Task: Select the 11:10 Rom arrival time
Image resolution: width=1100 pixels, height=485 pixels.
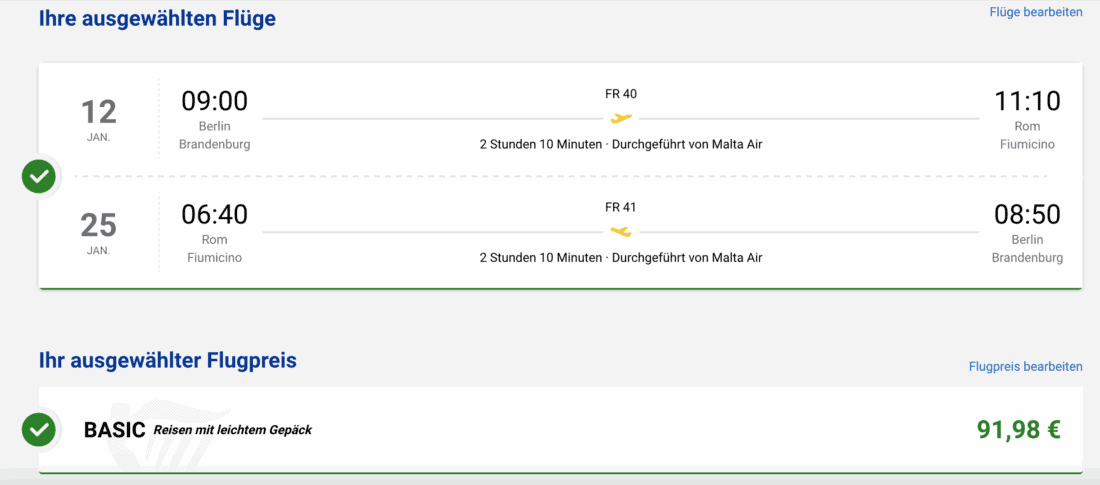Action: click(1027, 101)
